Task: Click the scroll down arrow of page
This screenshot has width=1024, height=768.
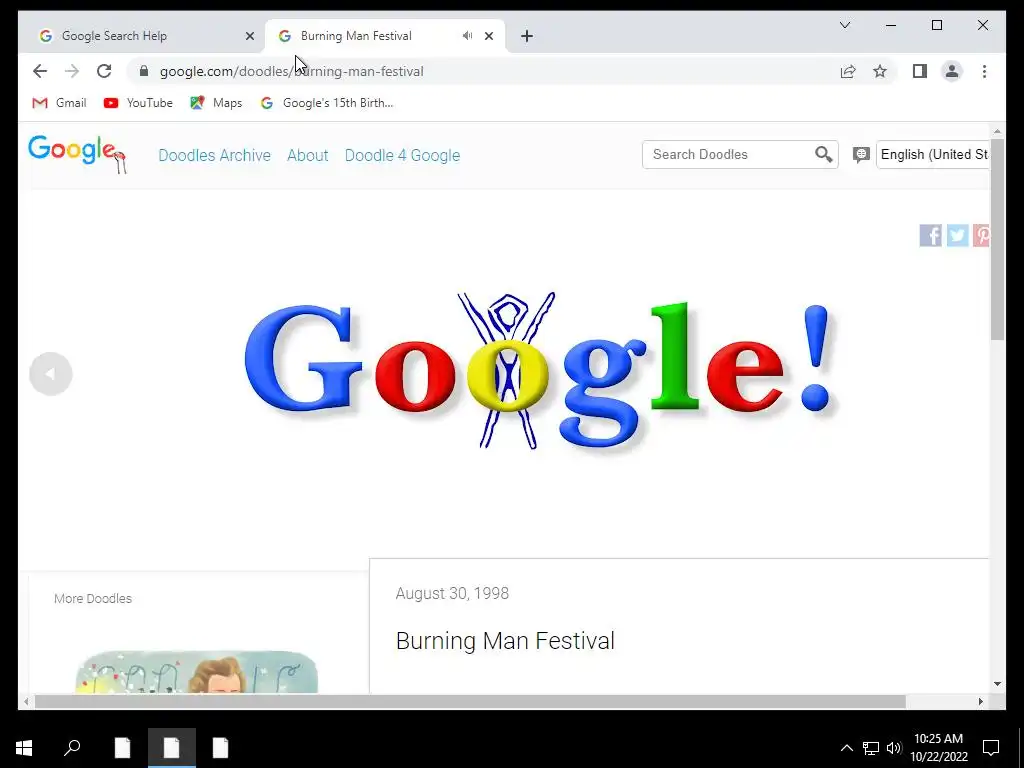Action: pos(997,684)
